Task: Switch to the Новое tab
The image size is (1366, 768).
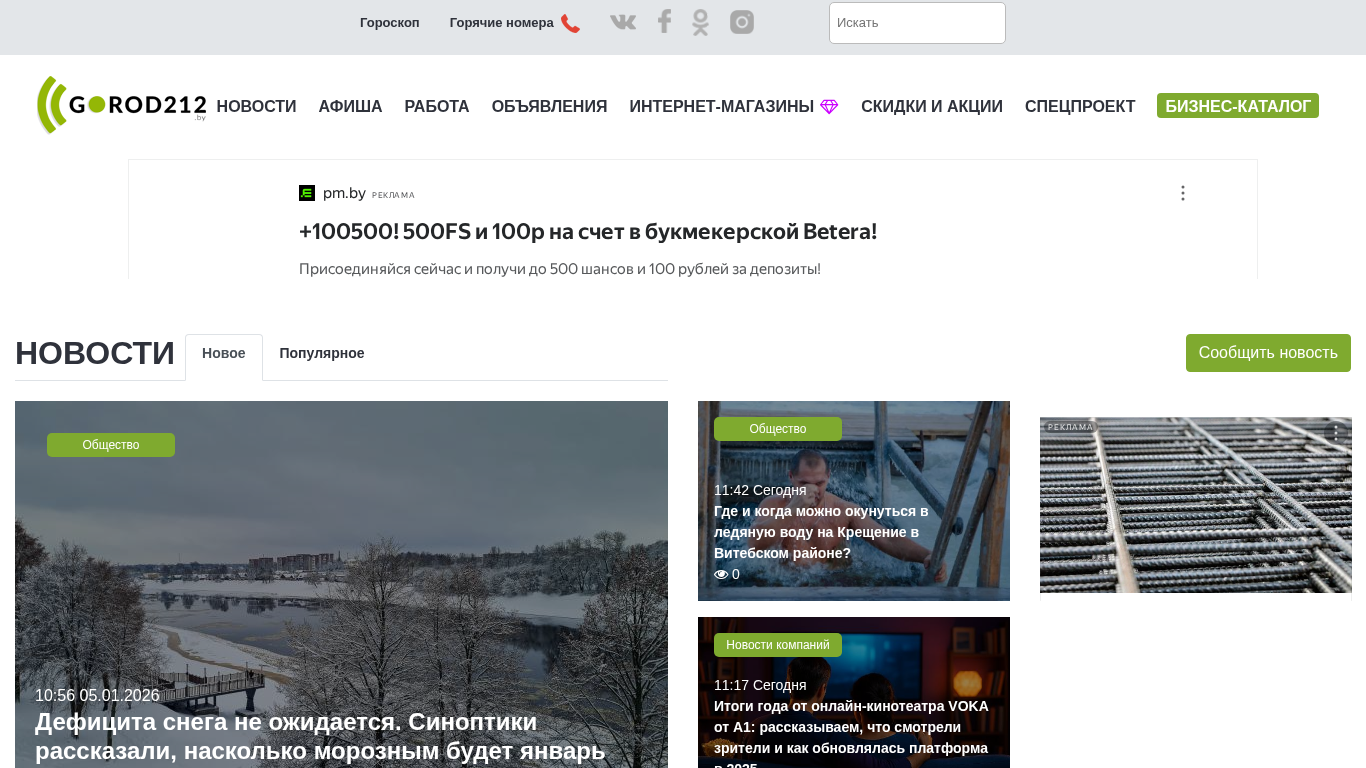Action: click(x=224, y=354)
